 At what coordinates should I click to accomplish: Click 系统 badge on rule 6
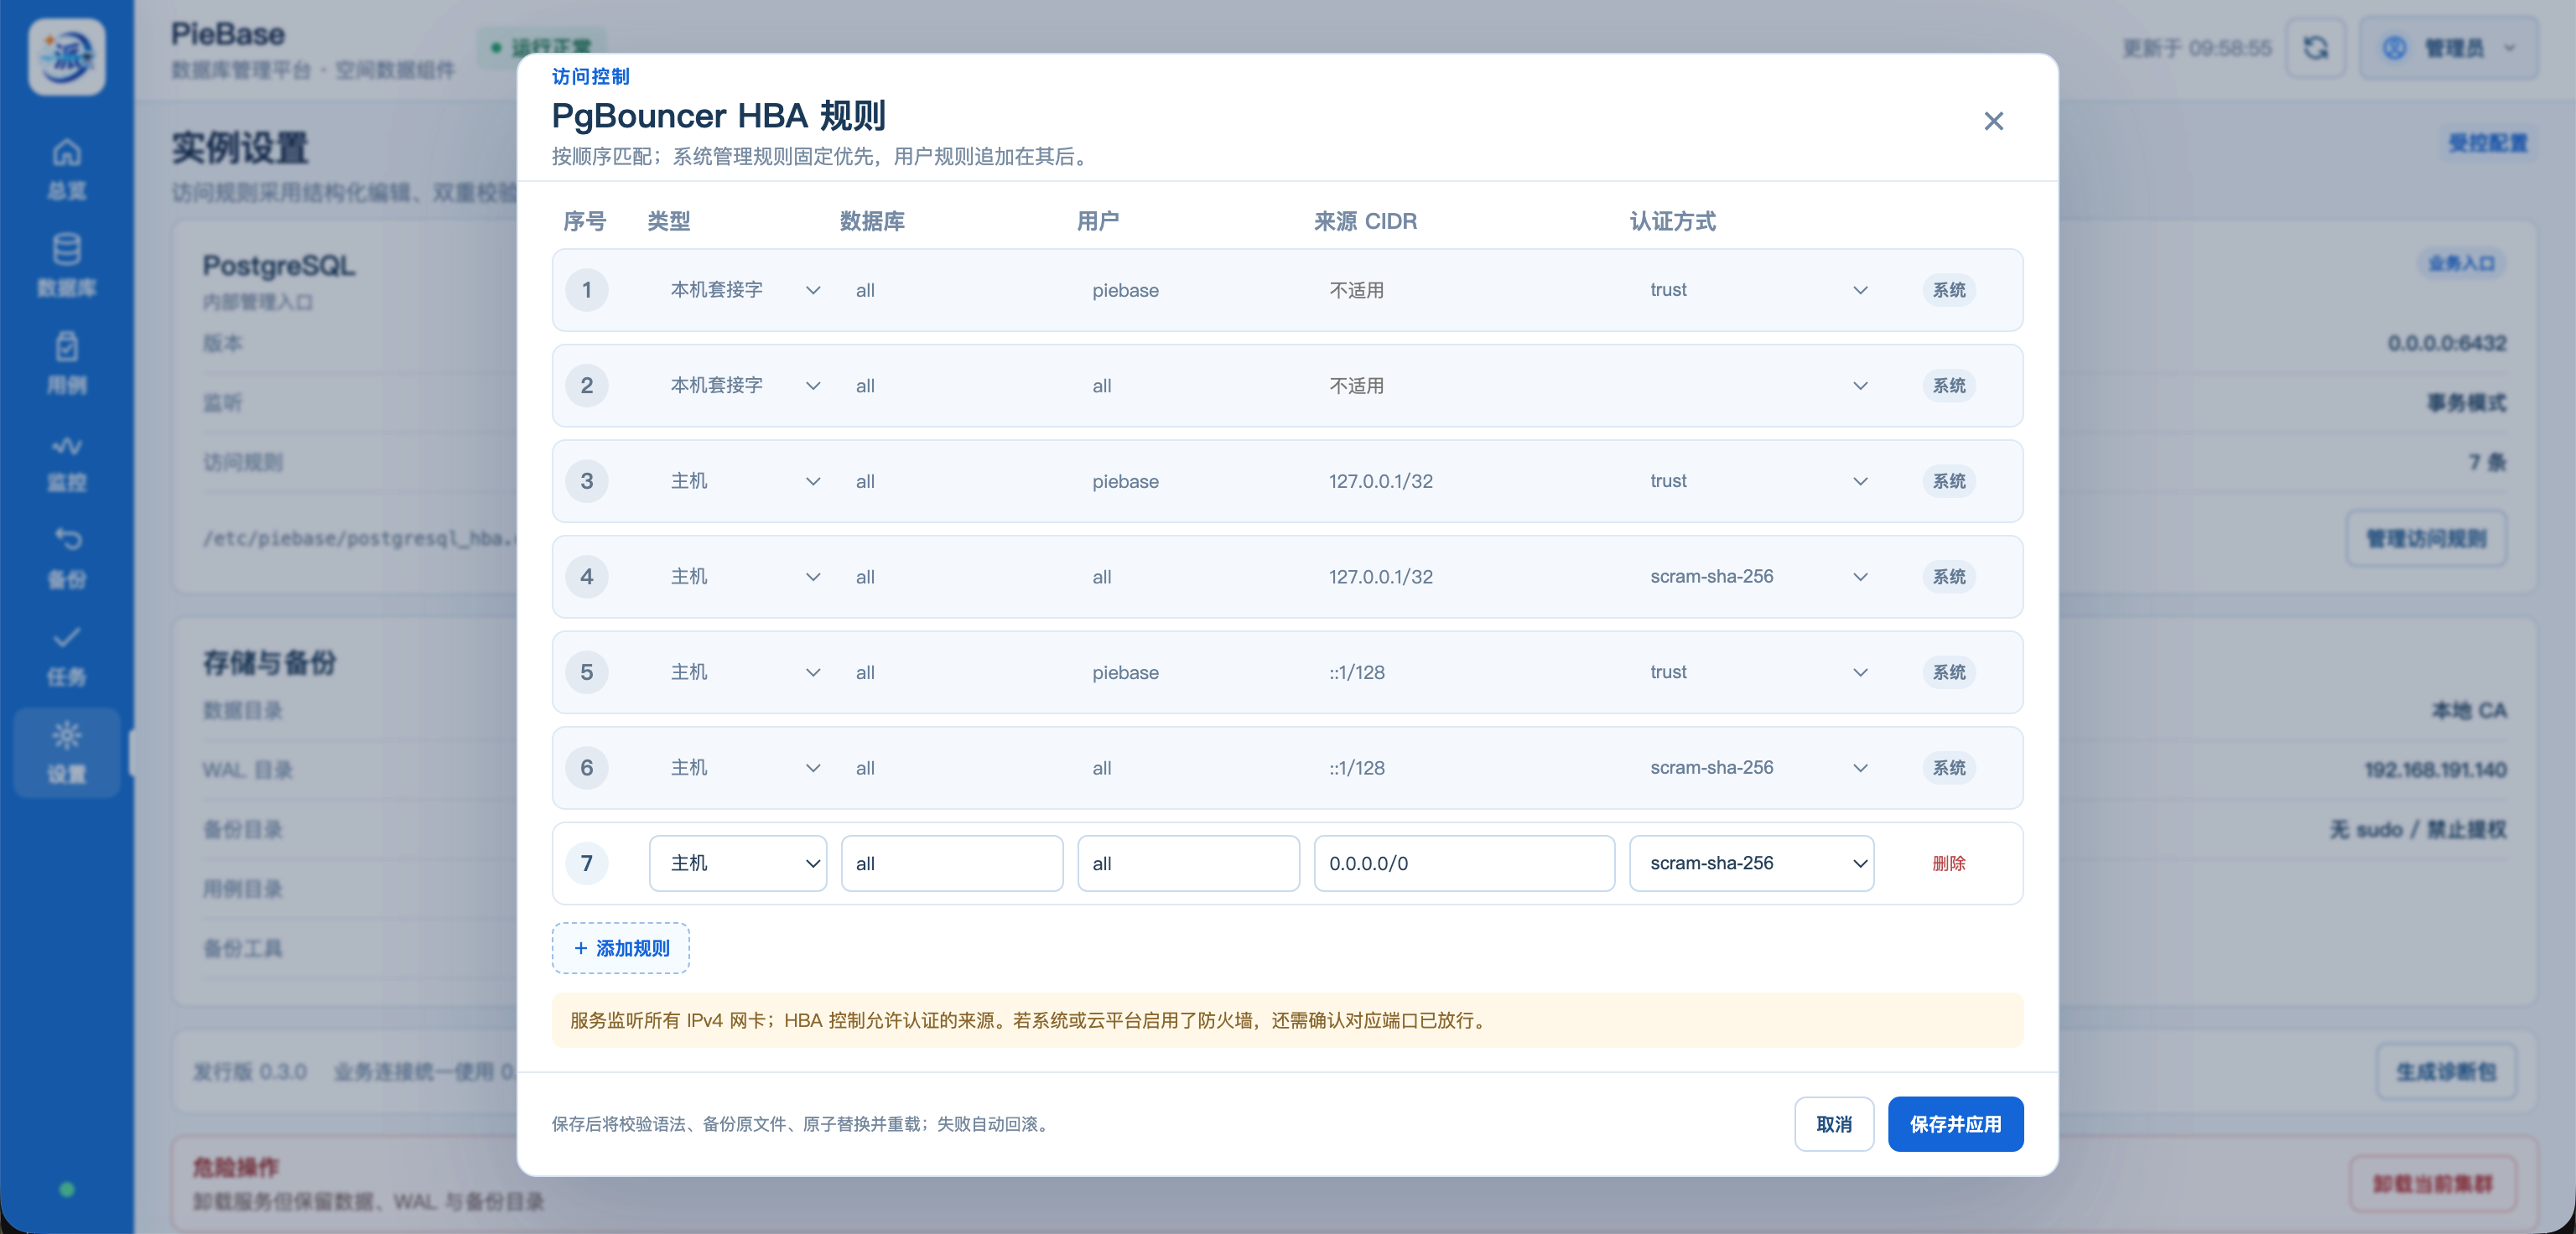(1948, 768)
